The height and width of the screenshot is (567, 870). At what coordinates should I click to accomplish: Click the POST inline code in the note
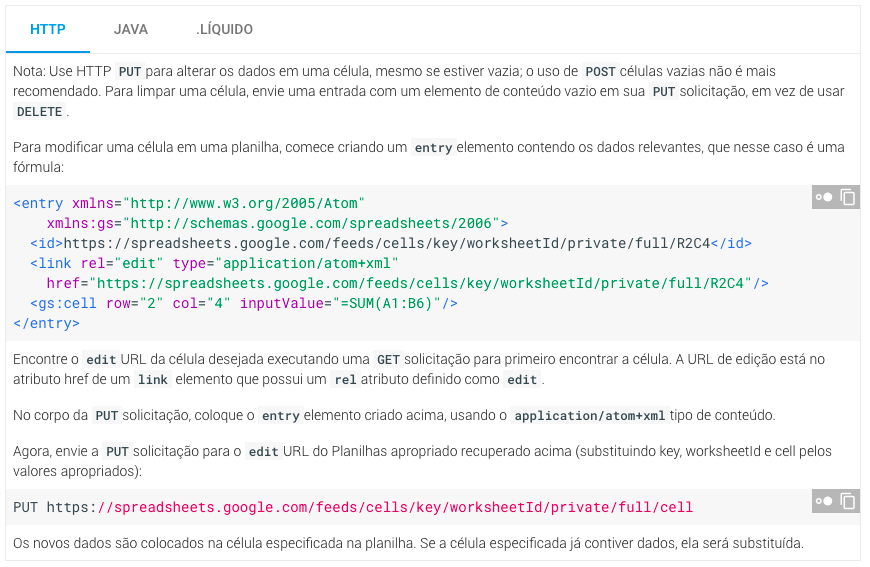tap(600, 72)
